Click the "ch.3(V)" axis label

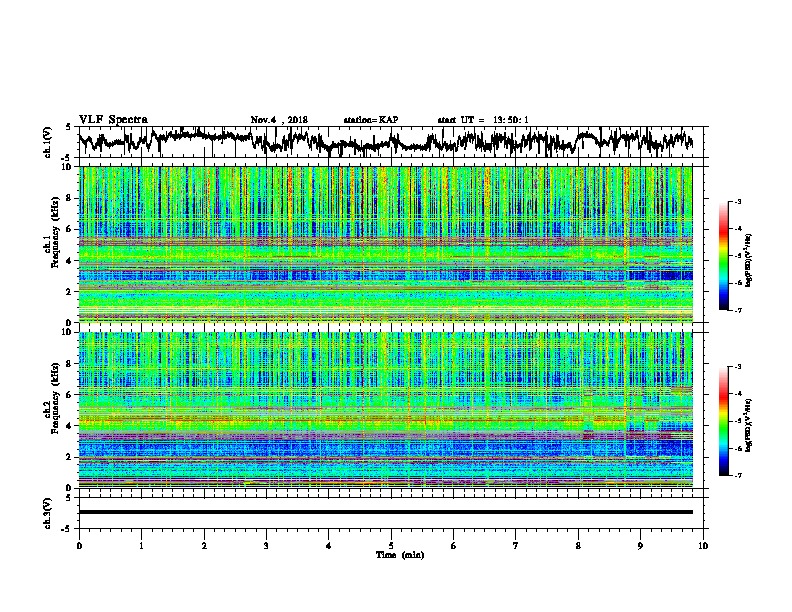pyautogui.click(x=48, y=513)
